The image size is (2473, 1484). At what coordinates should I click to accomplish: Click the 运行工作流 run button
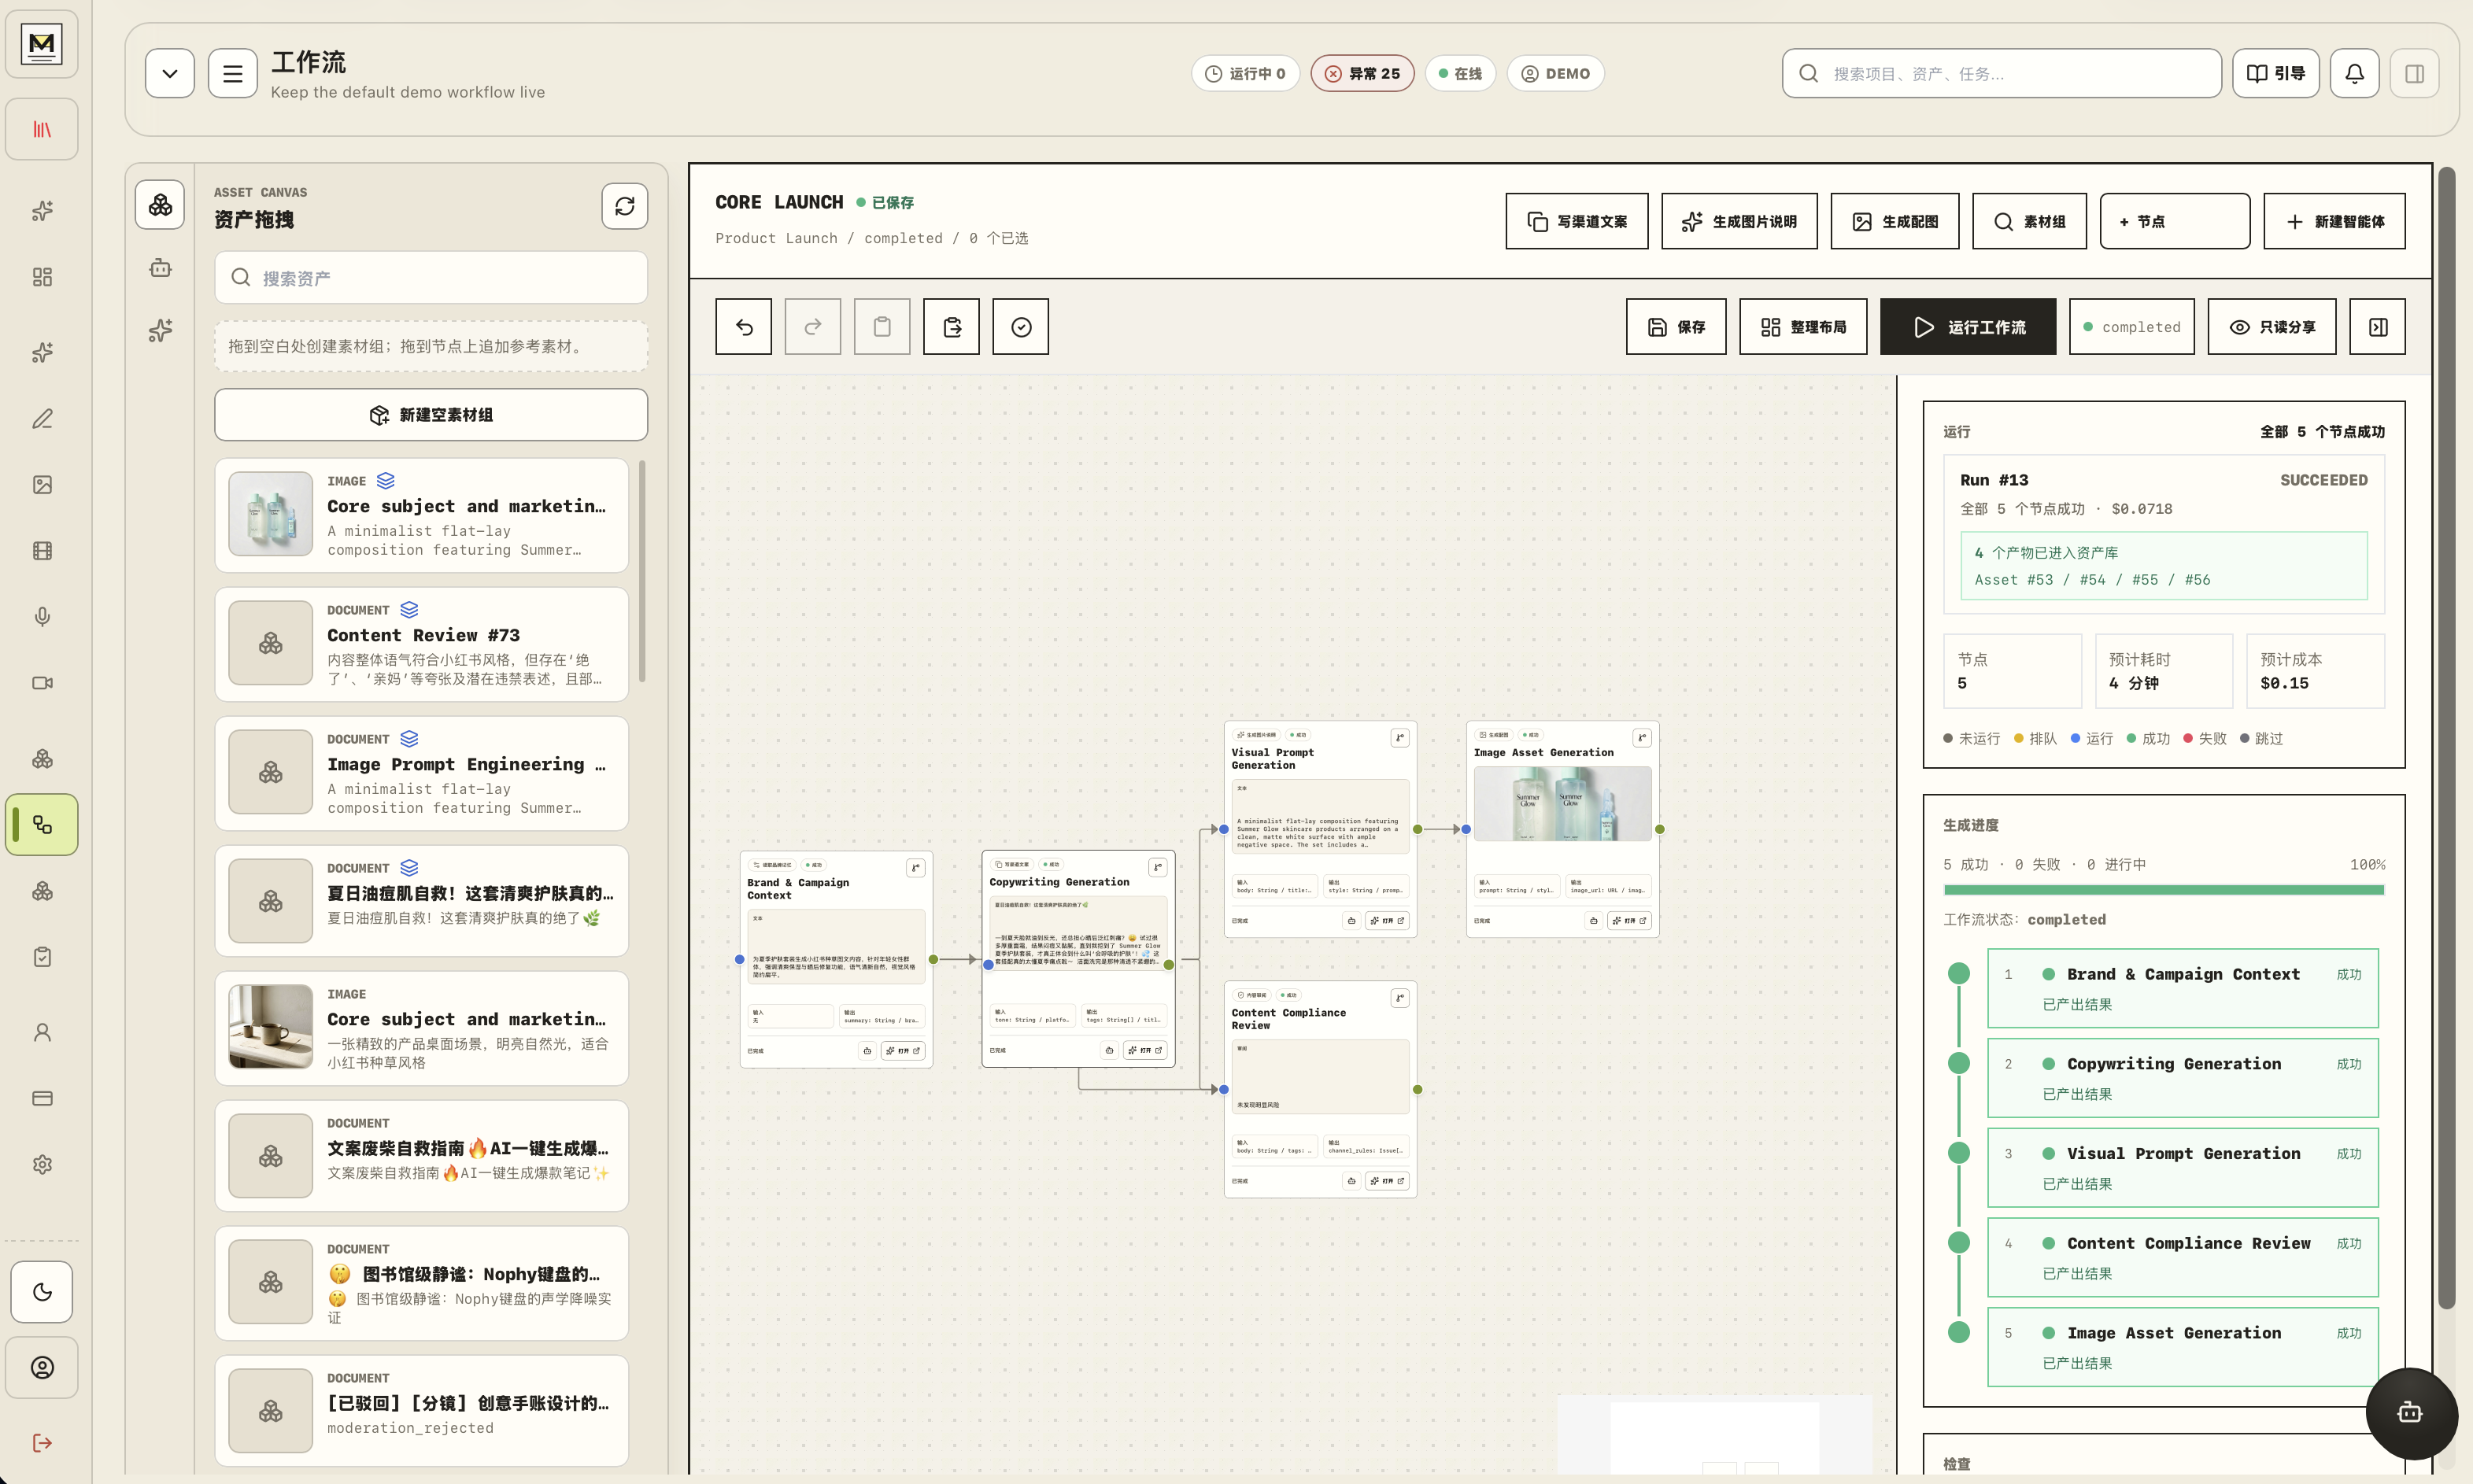(x=1968, y=327)
